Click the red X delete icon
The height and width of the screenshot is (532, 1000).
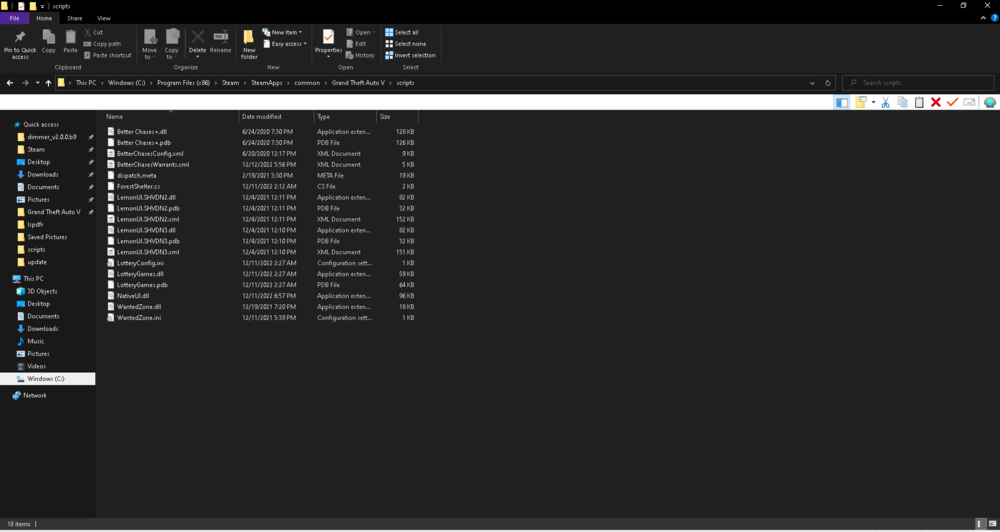(x=936, y=102)
